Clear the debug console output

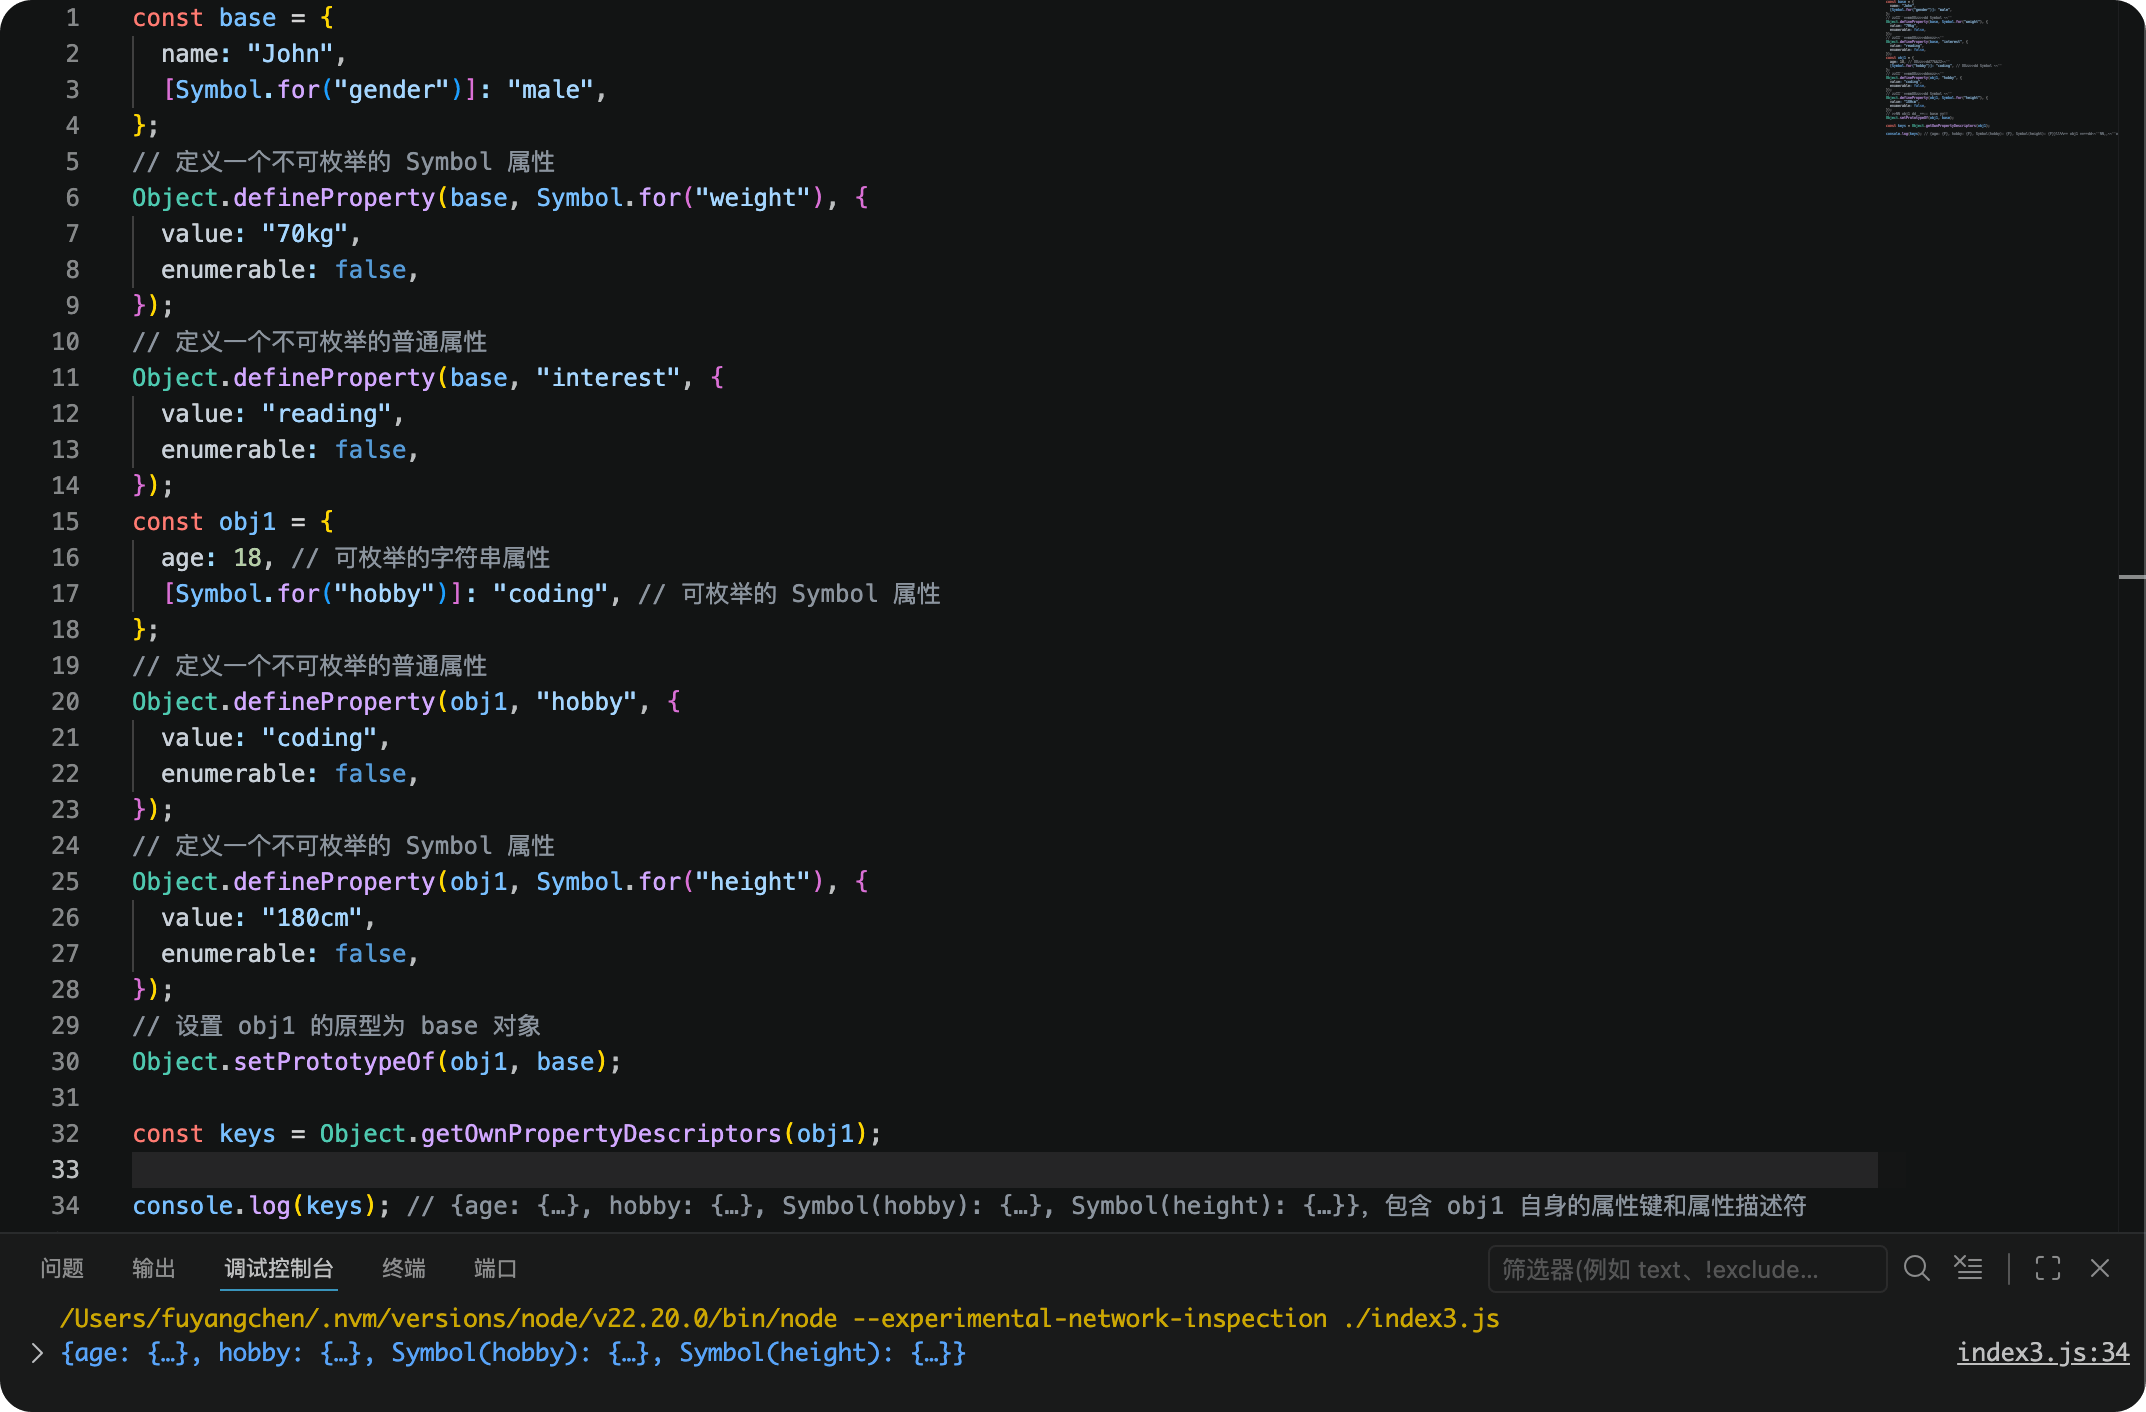tap(1969, 1269)
